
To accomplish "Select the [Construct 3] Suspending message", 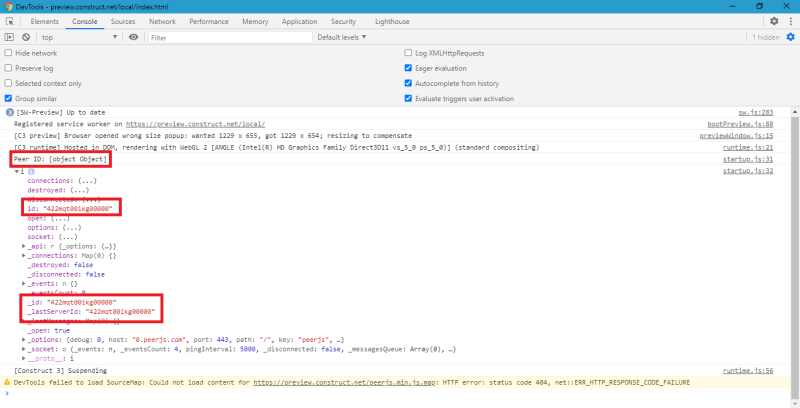I will tap(60, 371).
